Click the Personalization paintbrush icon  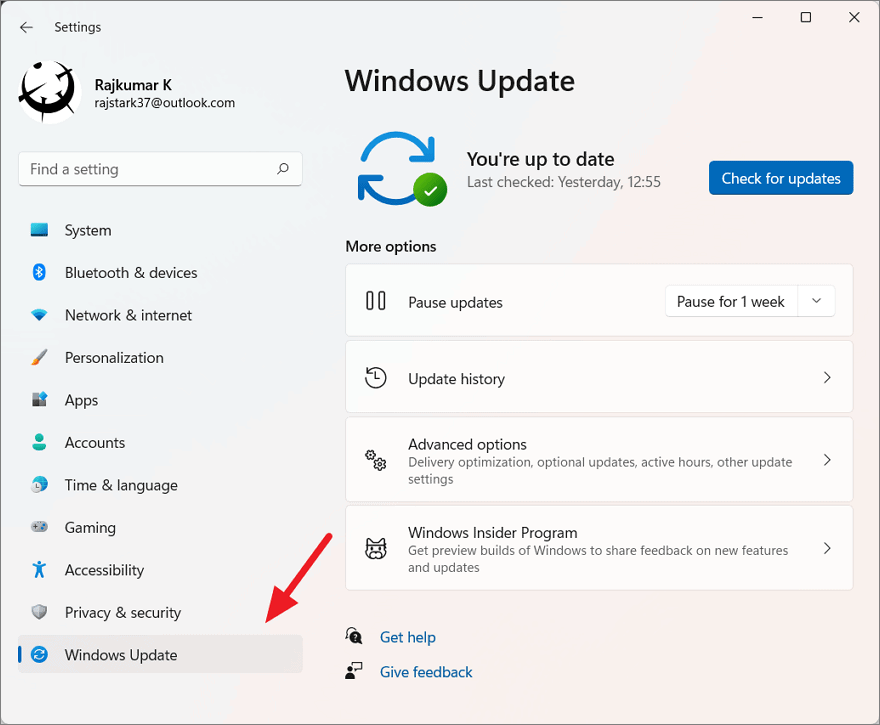pyautogui.click(x=39, y=357)
